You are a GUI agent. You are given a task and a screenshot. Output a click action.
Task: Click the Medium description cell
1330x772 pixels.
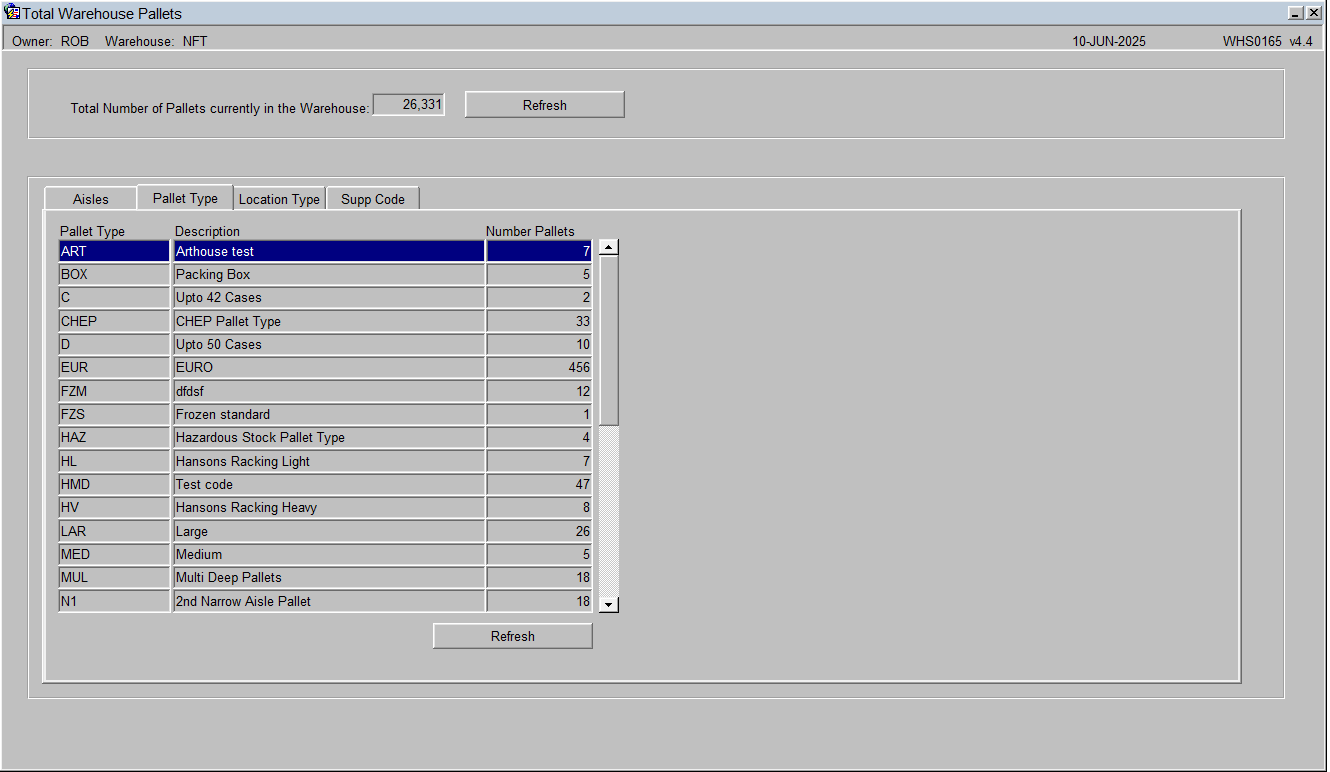[329, 554]
